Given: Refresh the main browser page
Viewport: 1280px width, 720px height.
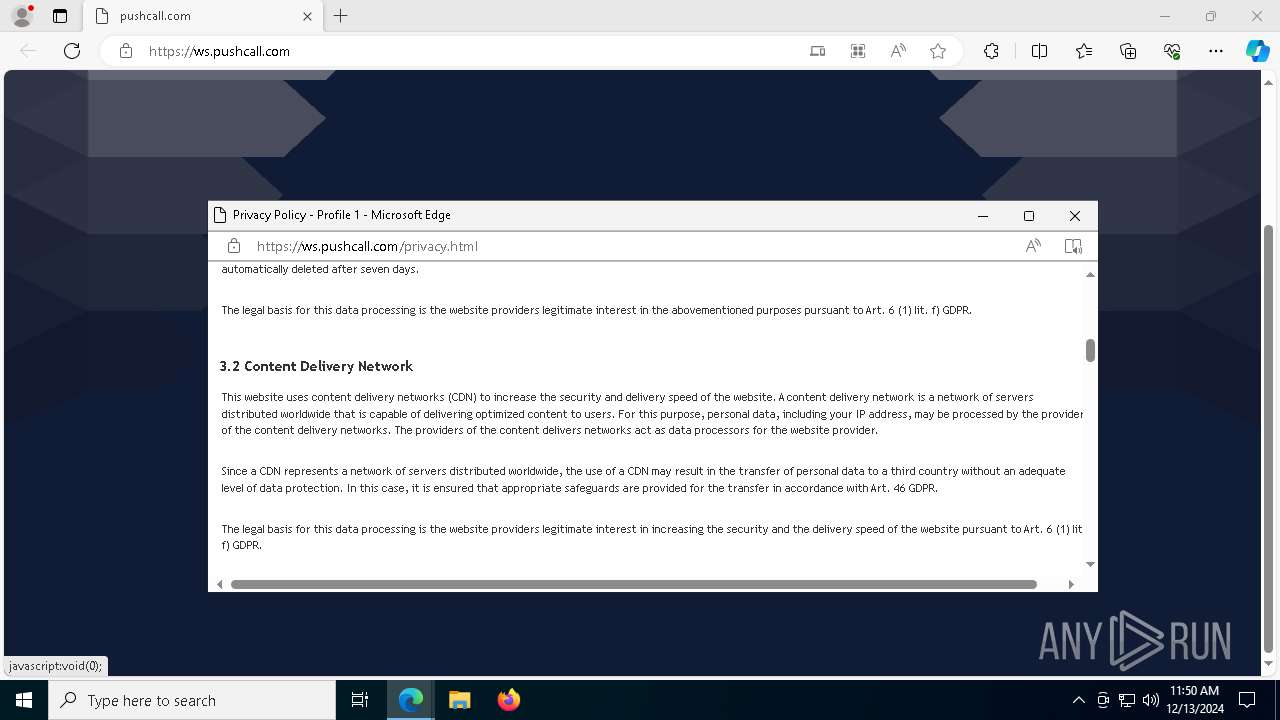Looking at the screenshot, I should click(72, 51).
